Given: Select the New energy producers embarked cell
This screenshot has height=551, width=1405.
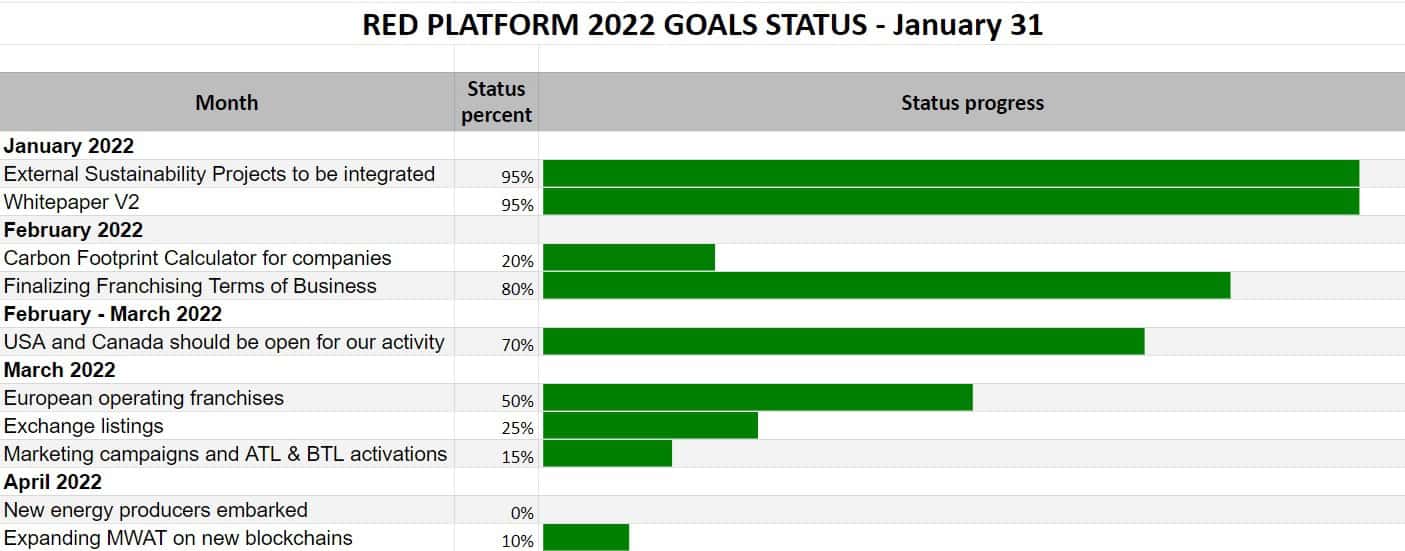Looking at the screenshot, I should (x=227, y=510).
